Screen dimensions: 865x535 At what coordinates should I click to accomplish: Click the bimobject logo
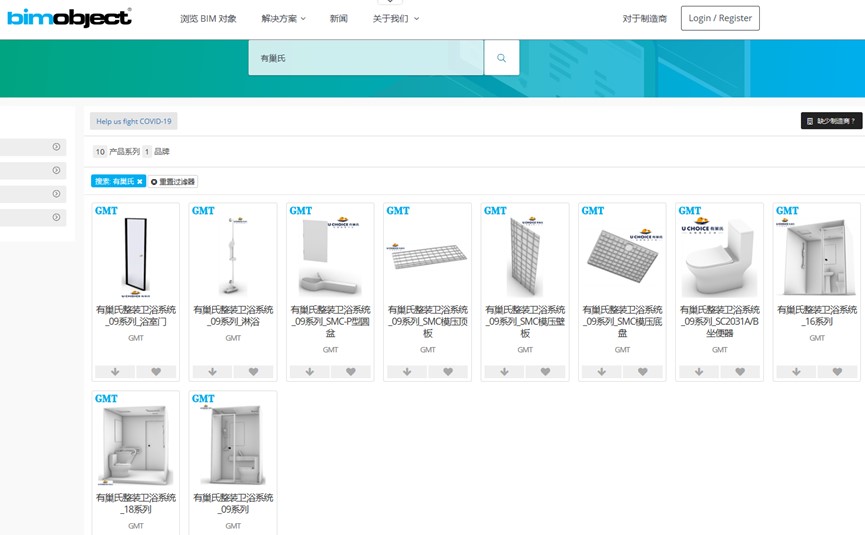[69, 18]
